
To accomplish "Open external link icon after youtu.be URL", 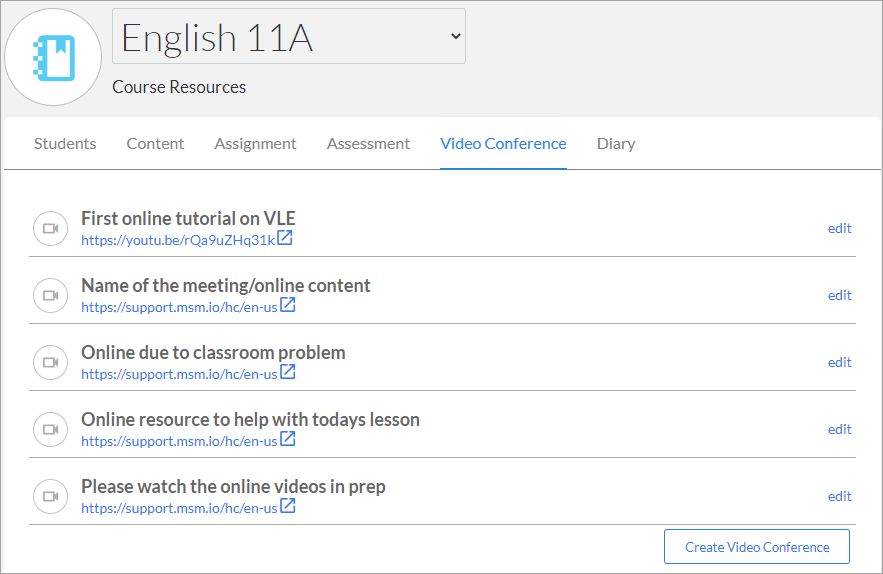I will (285, 238).
